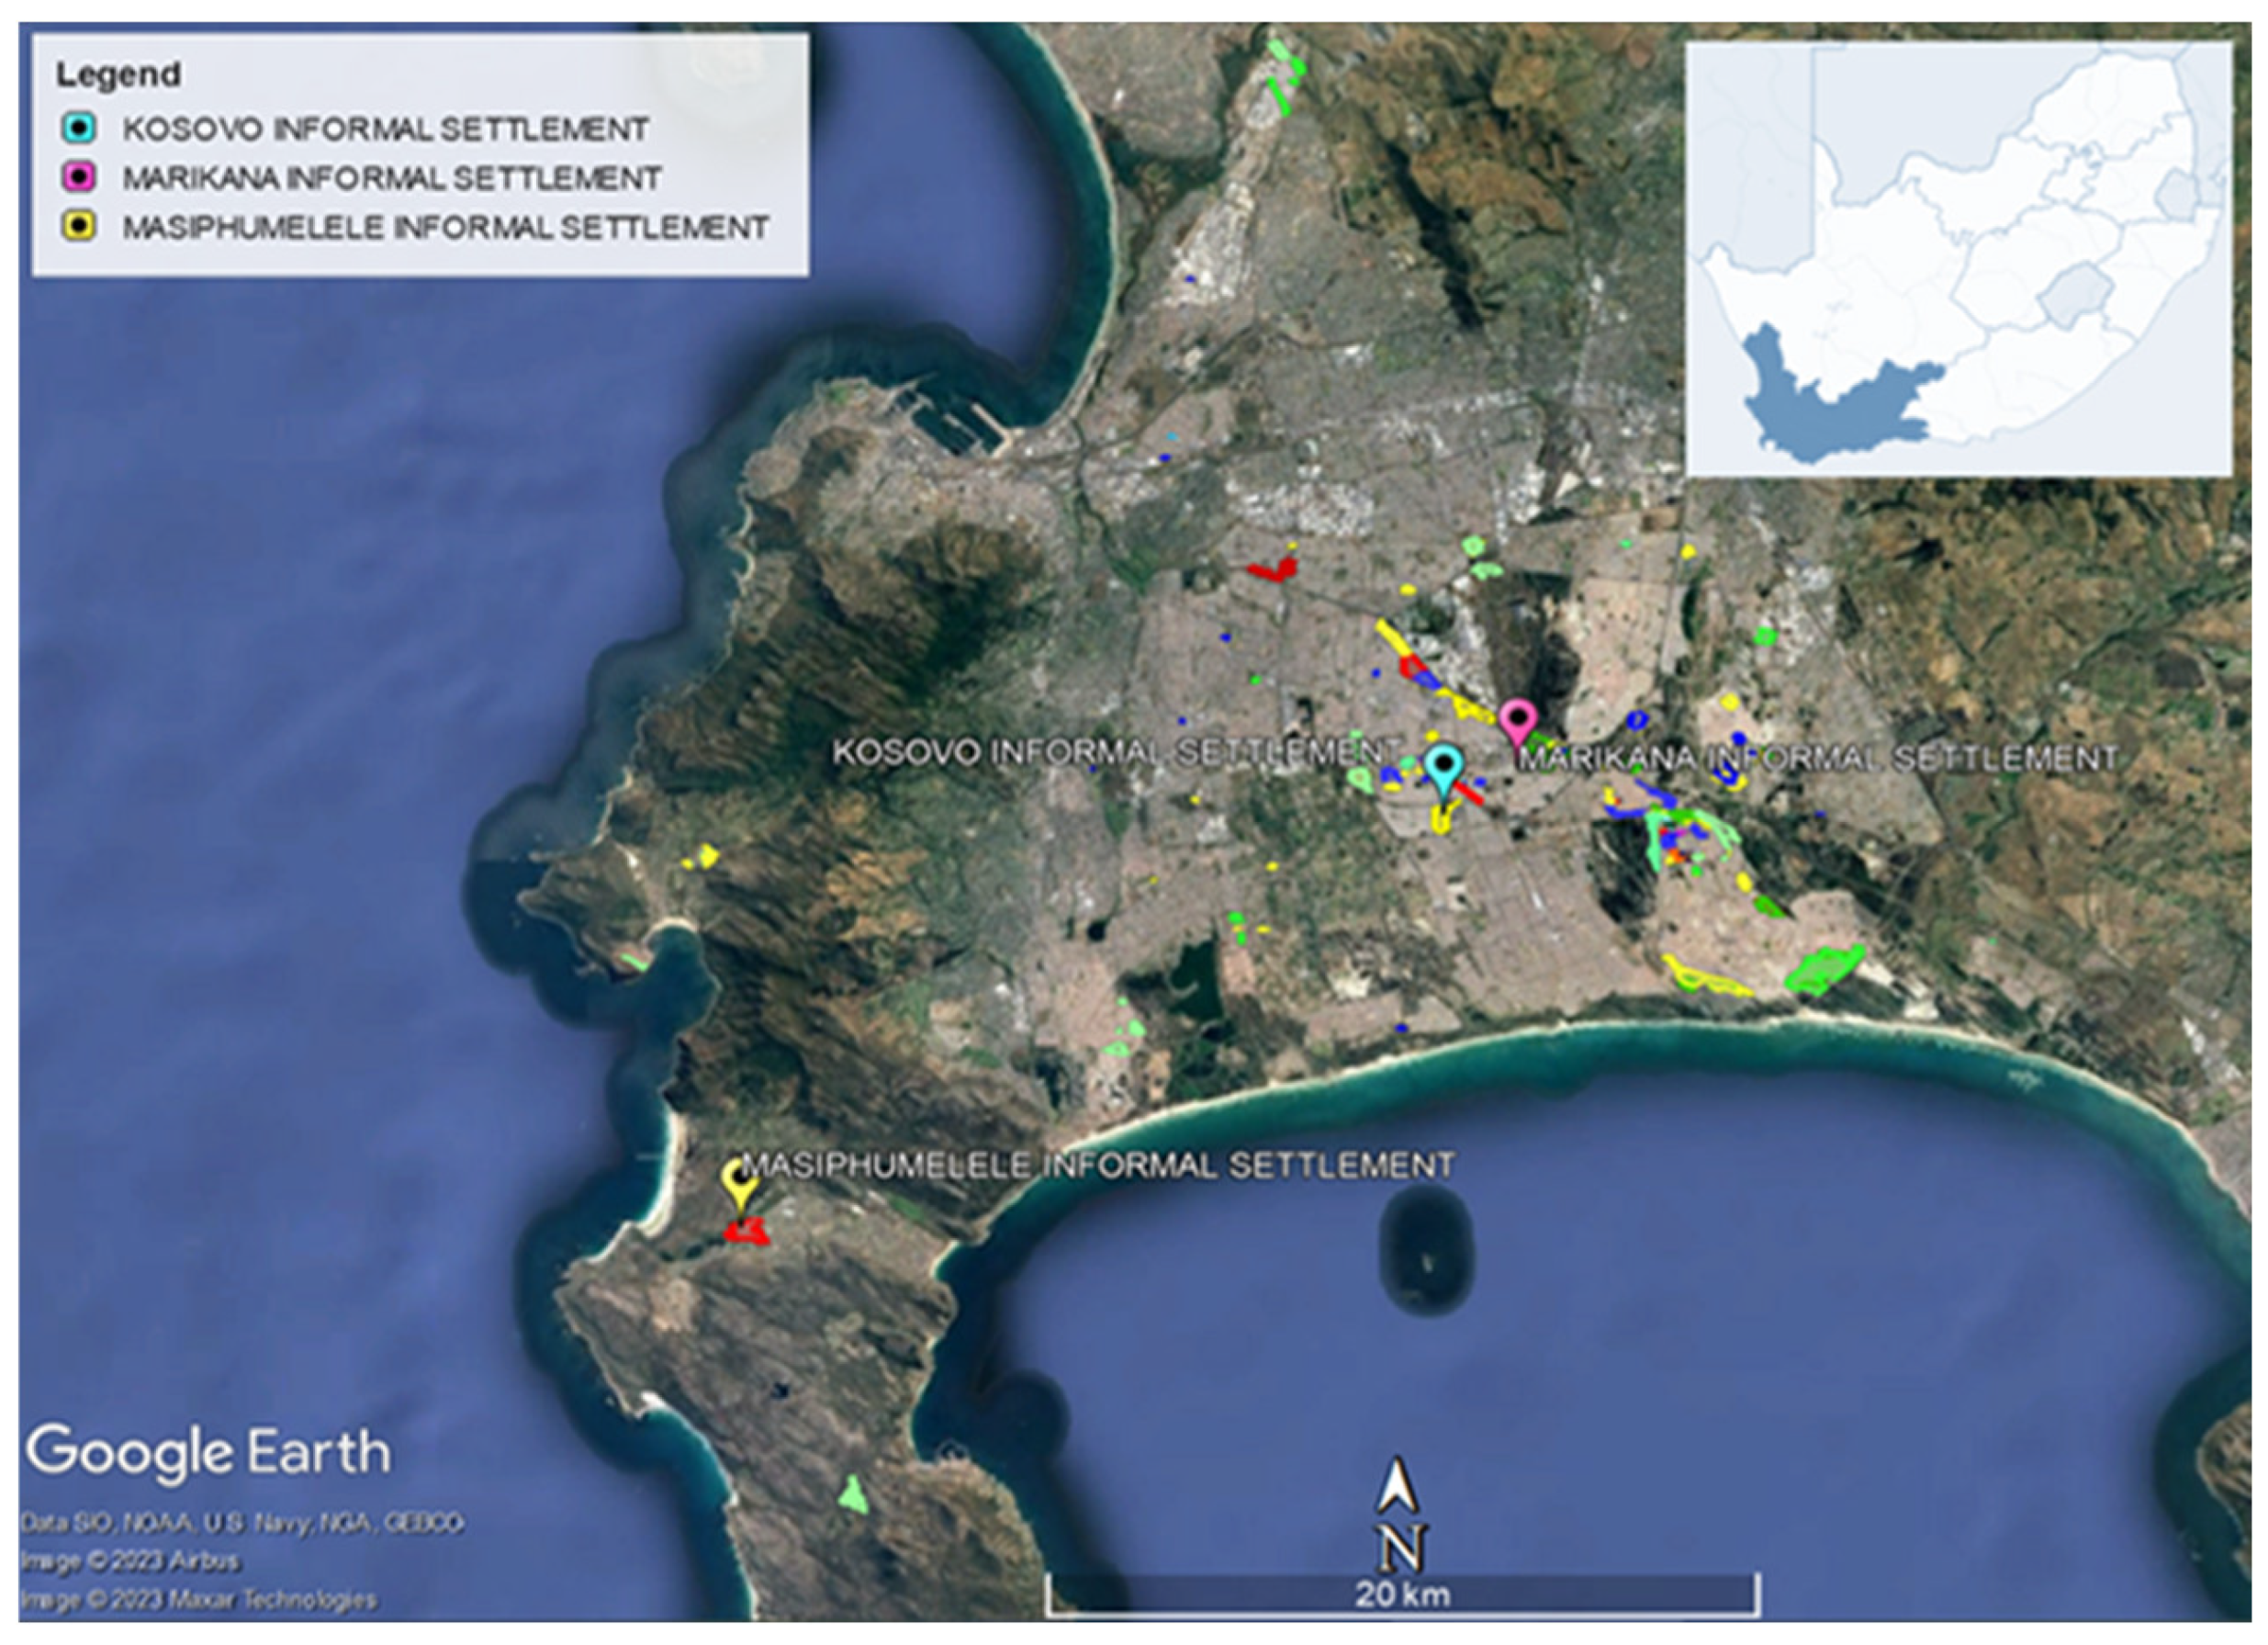2268x1645 pixels.
Task: Click the cyan Kosovo legend marker icon
Action: [x=79, y=128]
